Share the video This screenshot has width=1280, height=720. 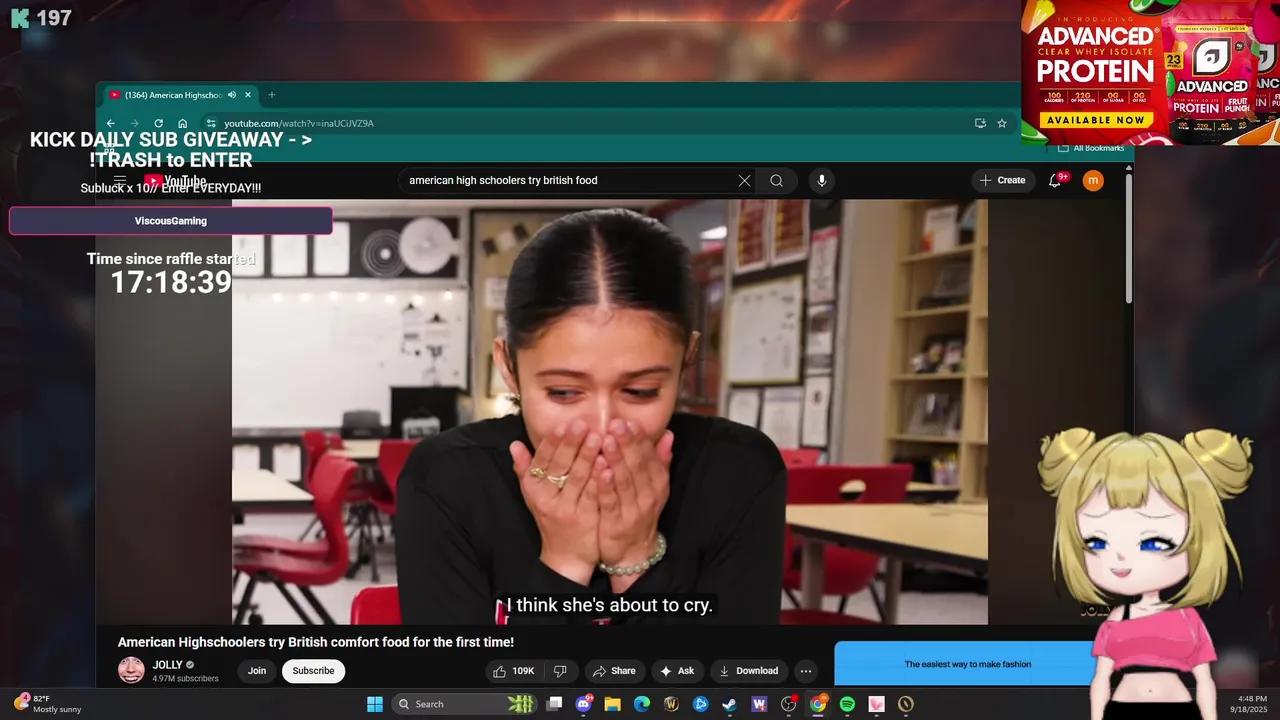(x=614, y=671)
